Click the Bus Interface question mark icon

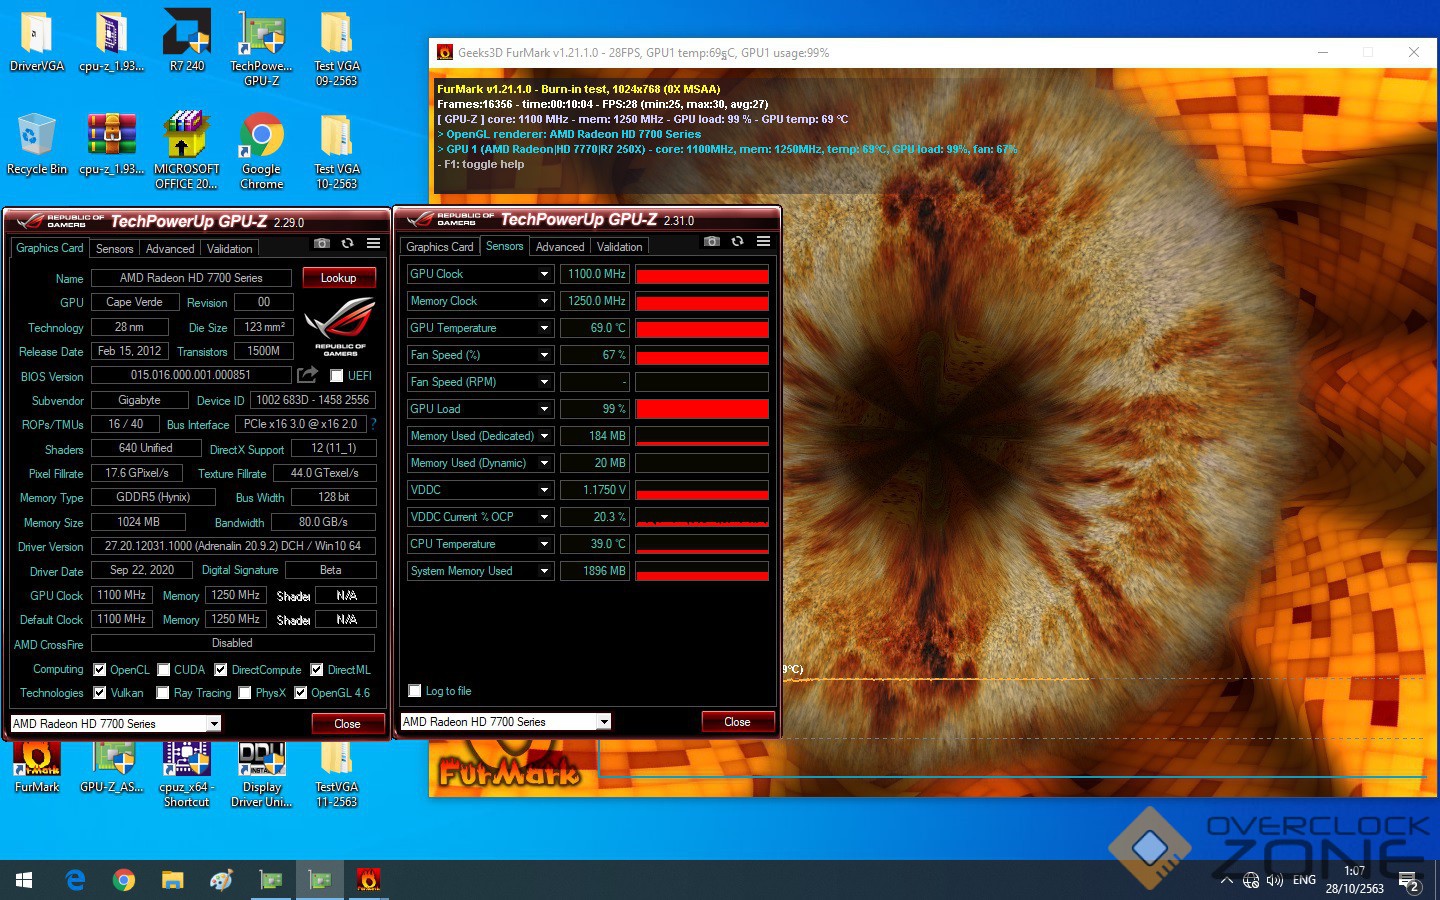(373, 424)
